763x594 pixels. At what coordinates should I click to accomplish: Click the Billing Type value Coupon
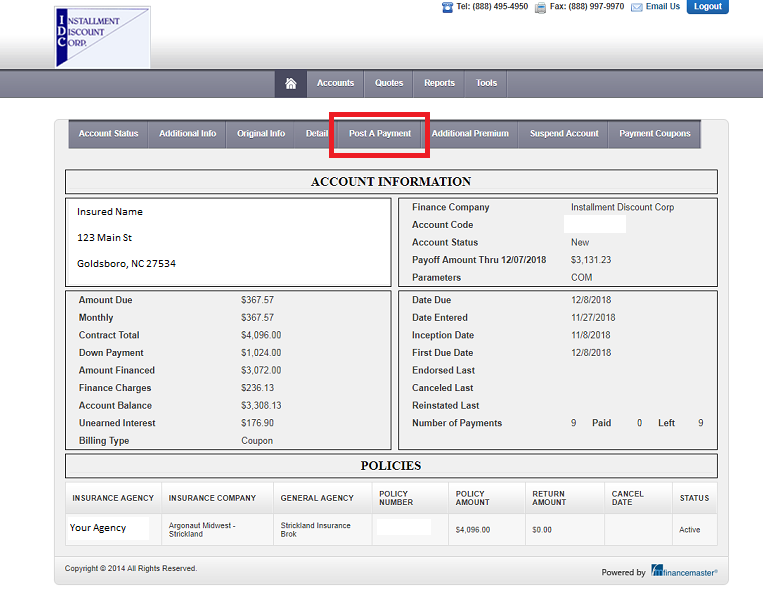point(257,440)
